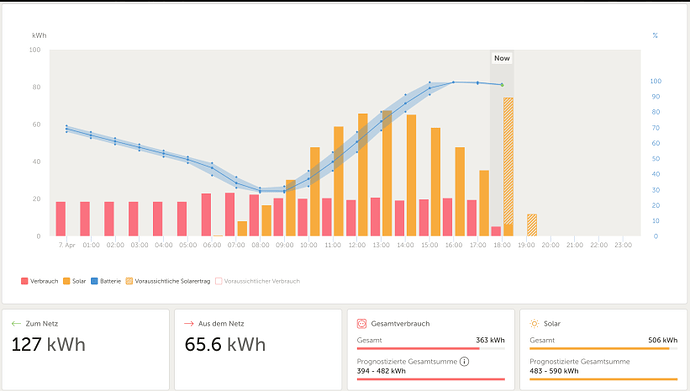The height and width of the screenshot is (391, 690).
Task: Click the 506 kWh Gesamt solar value
Action: click(663, 340)
